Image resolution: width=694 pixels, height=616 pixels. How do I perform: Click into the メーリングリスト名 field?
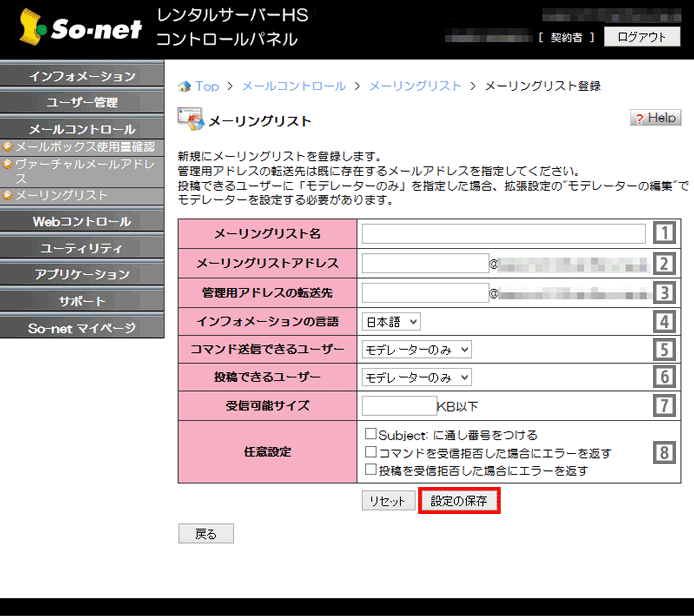point(503,234)
